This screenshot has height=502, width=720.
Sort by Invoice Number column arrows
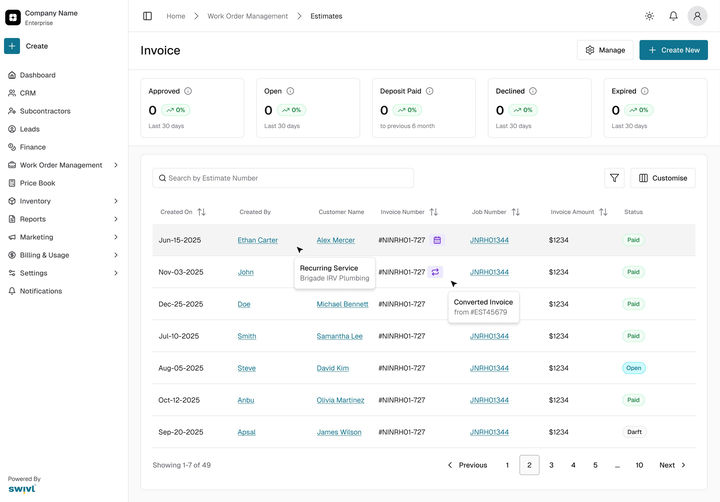(x=433, y=212)
